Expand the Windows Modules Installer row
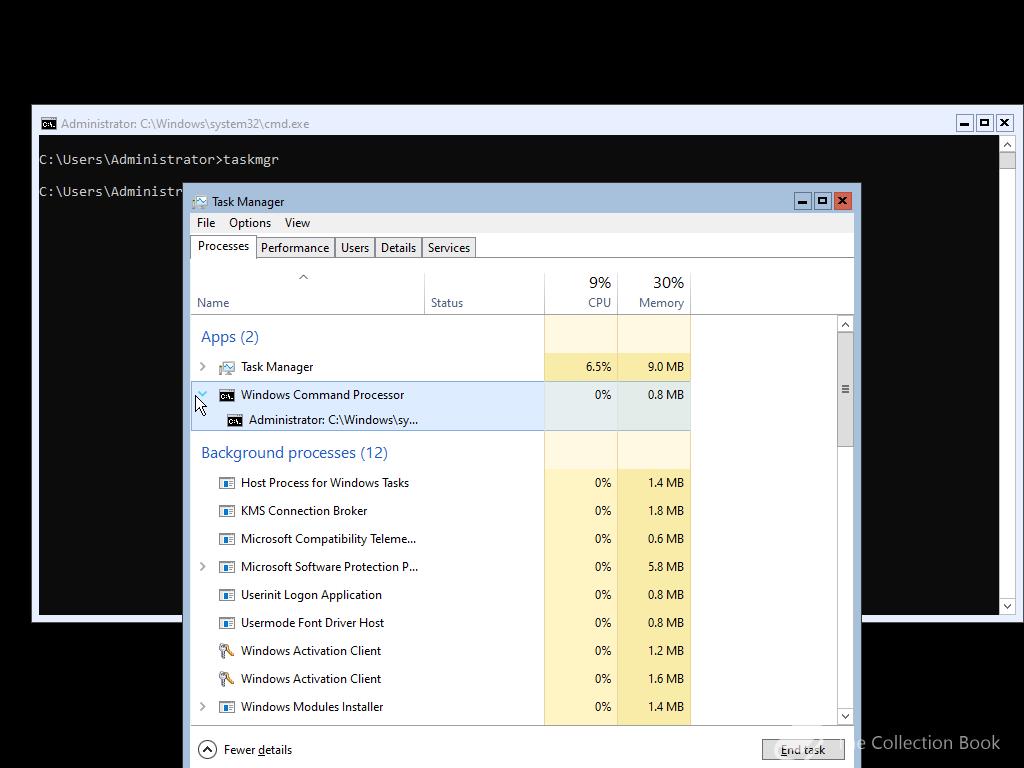This screenshot has width=1024, height=768. (202, 707)
